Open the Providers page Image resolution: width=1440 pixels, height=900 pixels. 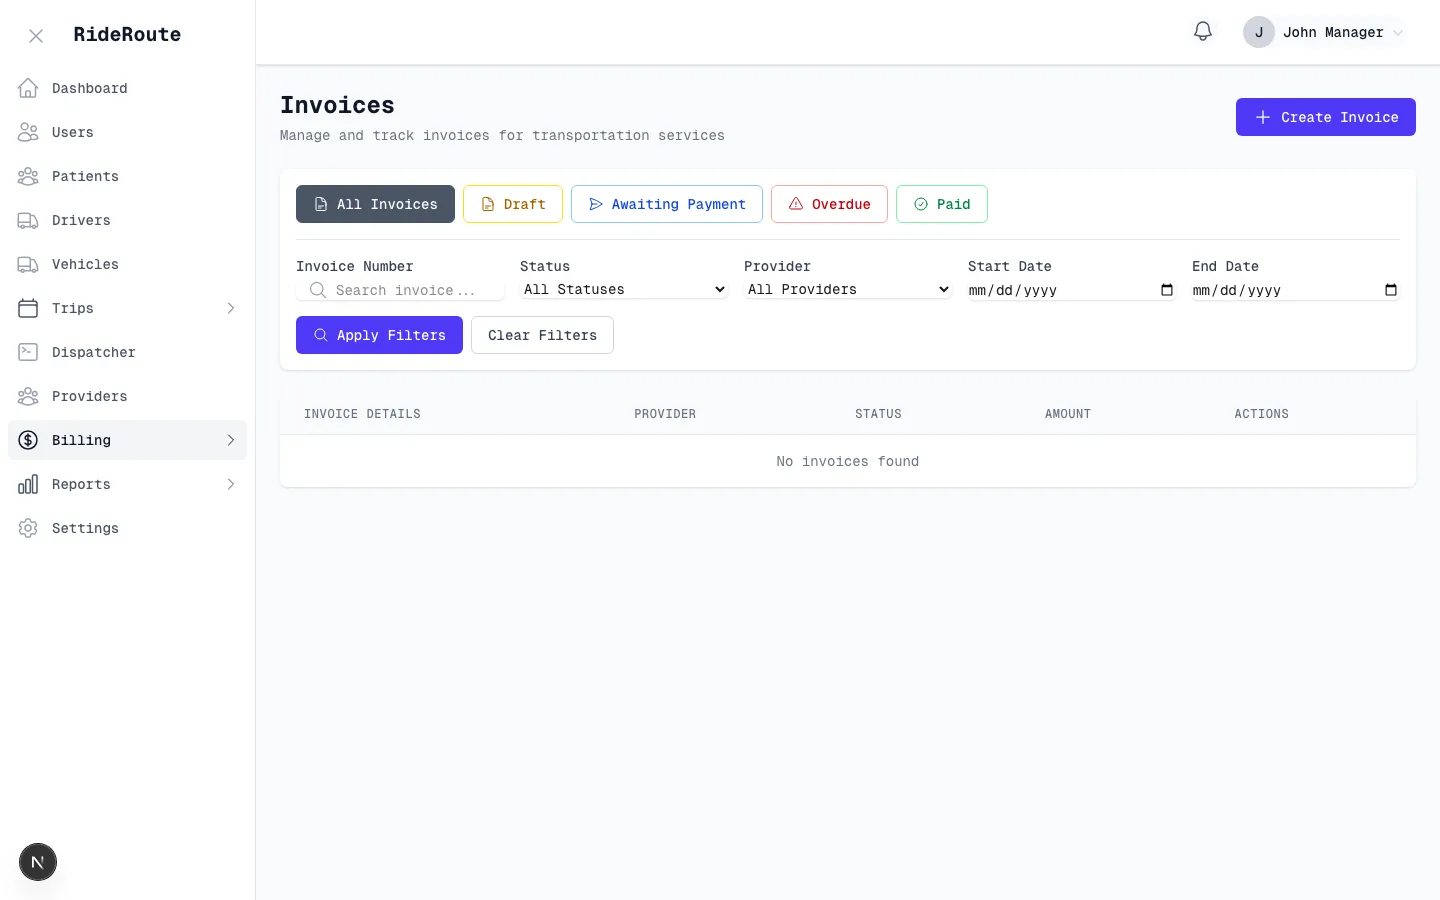[127, 396]
